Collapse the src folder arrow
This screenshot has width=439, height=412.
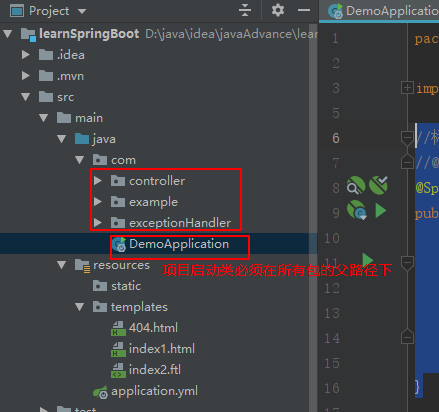tap(26, 97)
